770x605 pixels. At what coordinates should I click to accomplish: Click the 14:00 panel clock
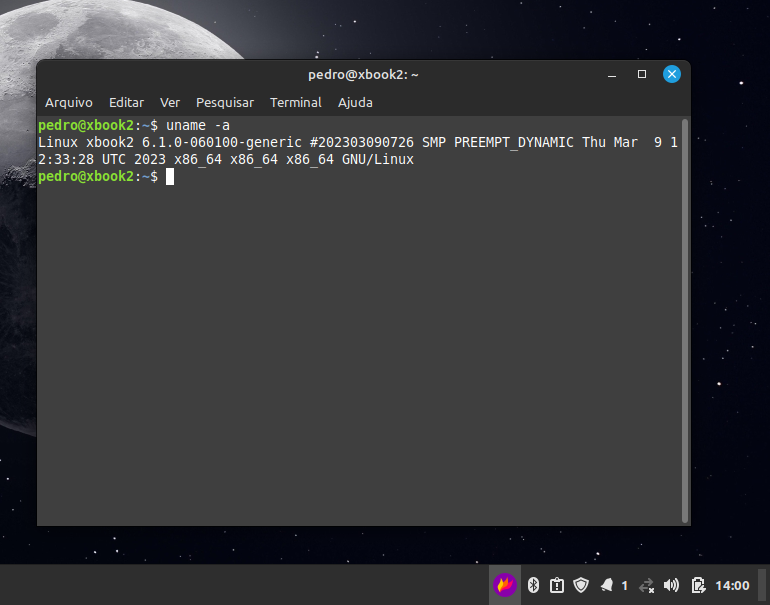pos(732,585)
